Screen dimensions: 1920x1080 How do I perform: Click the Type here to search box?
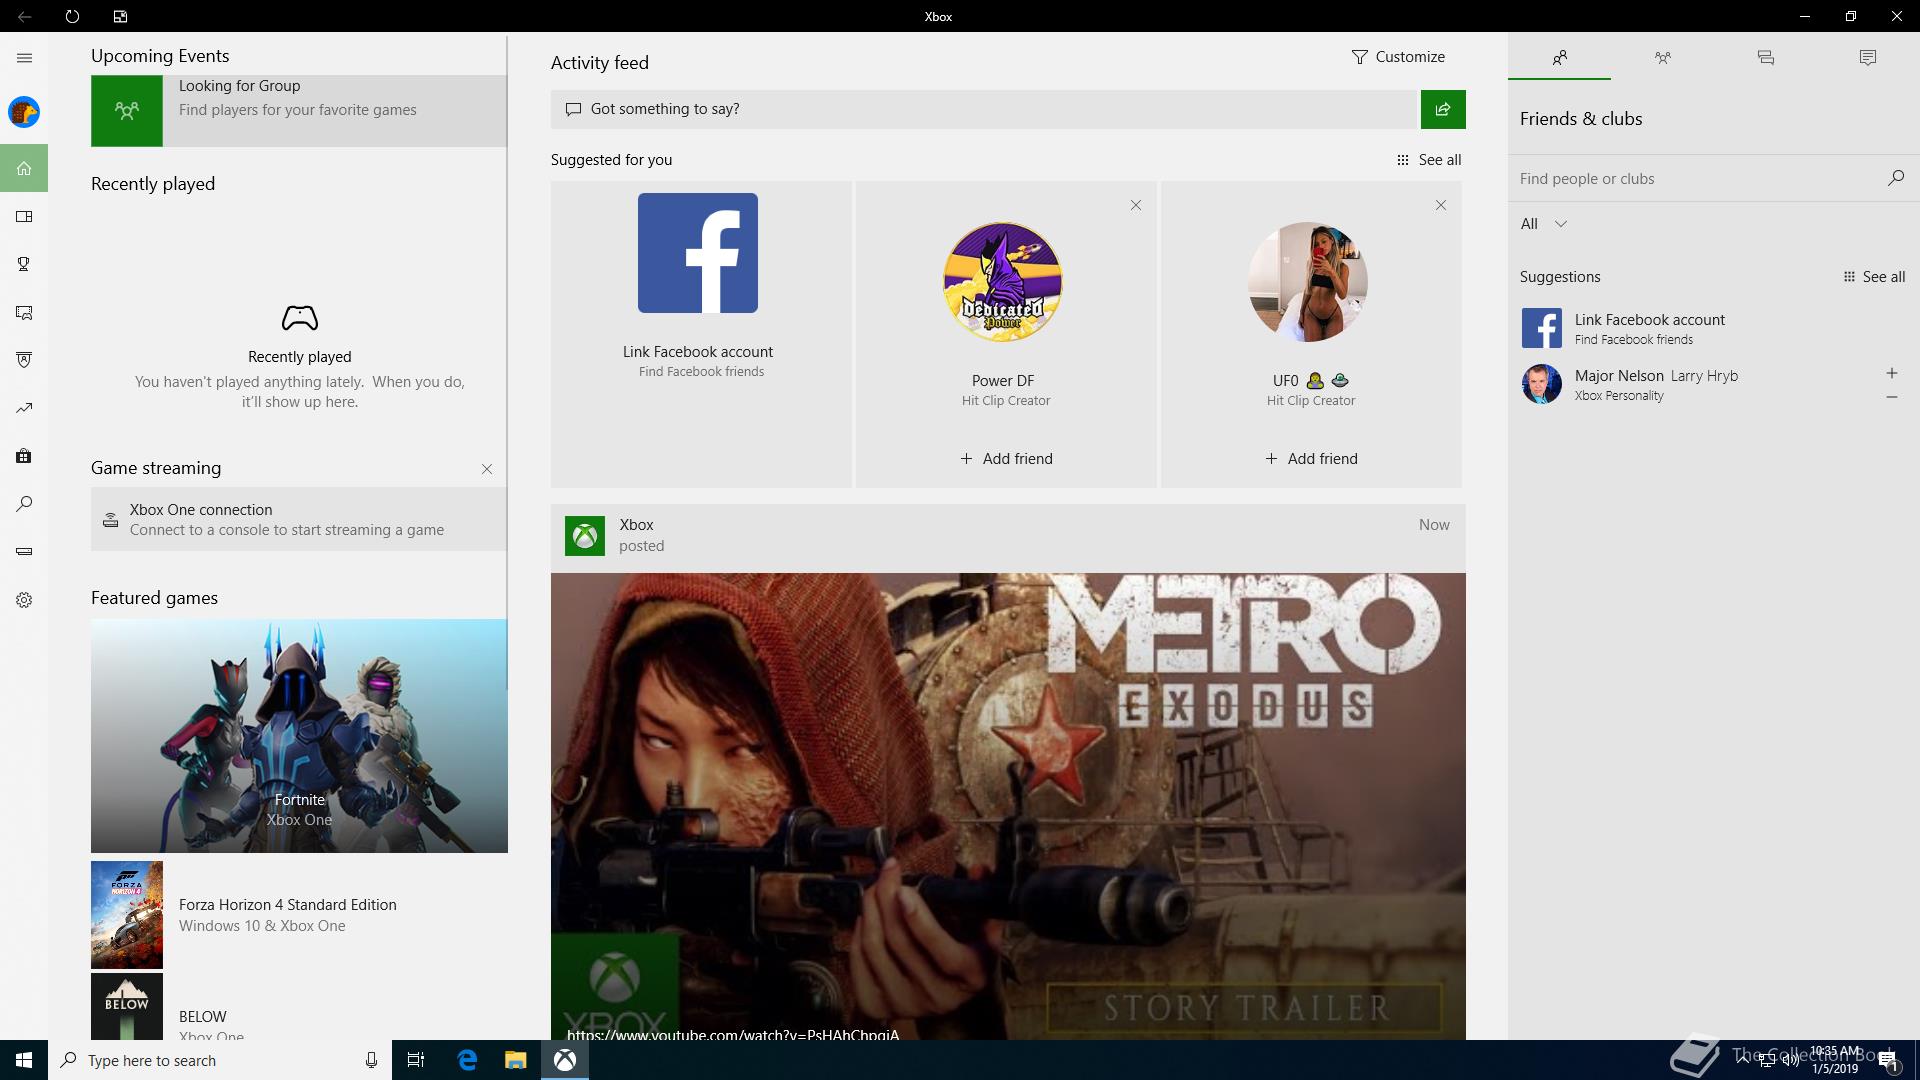[x=220, y=1060]
